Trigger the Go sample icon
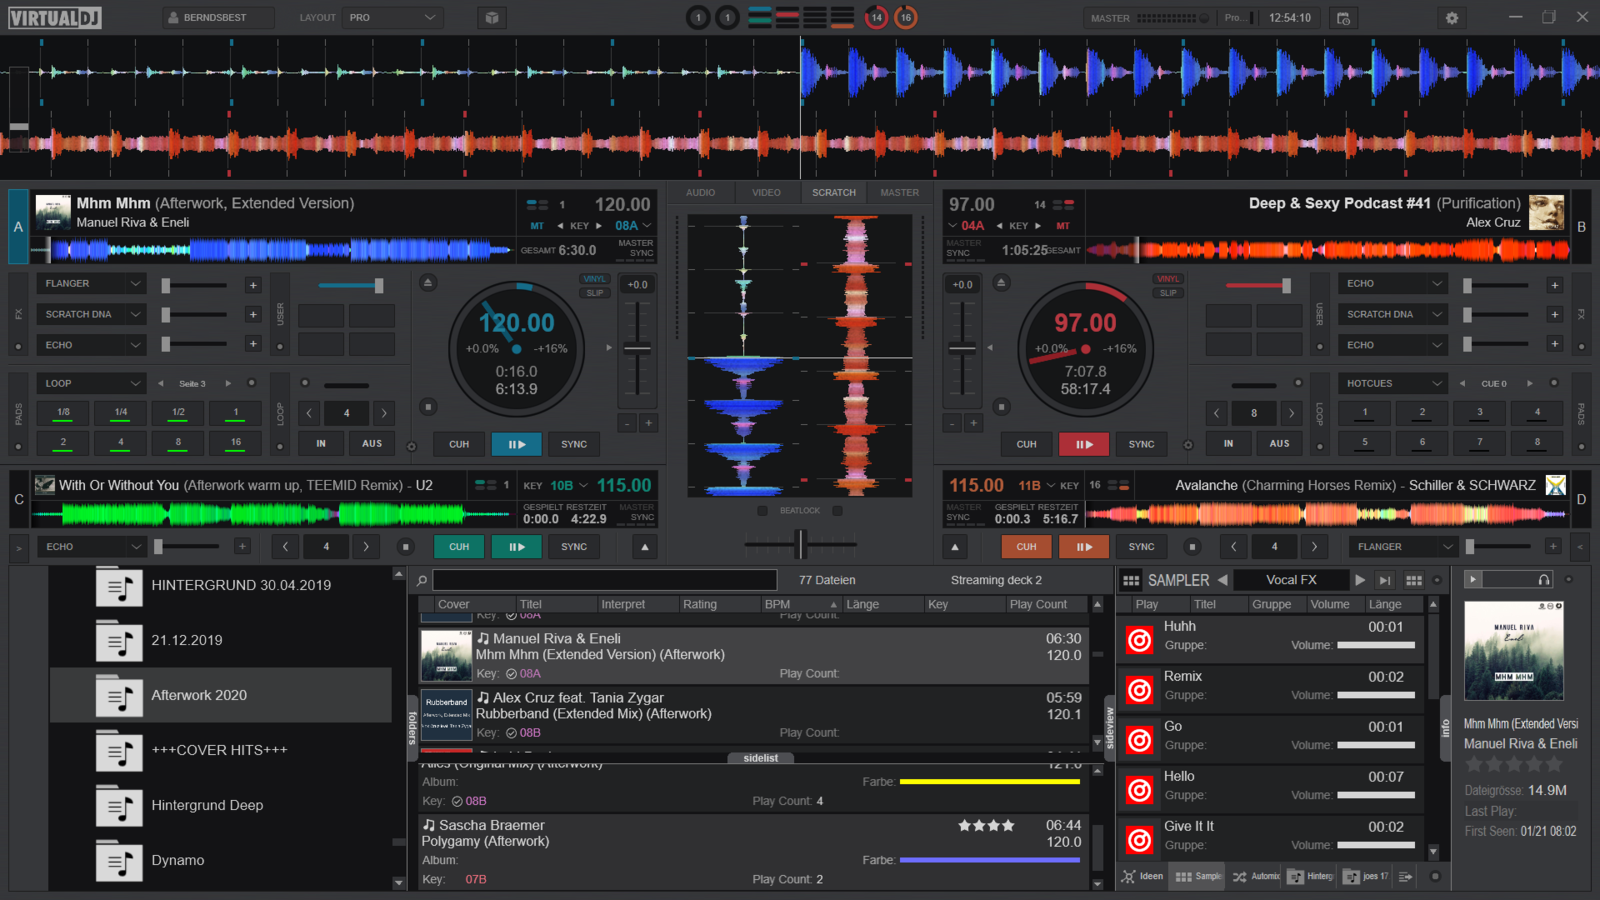The width and height of the screenshot is (1600, 900). point(1139,740)
